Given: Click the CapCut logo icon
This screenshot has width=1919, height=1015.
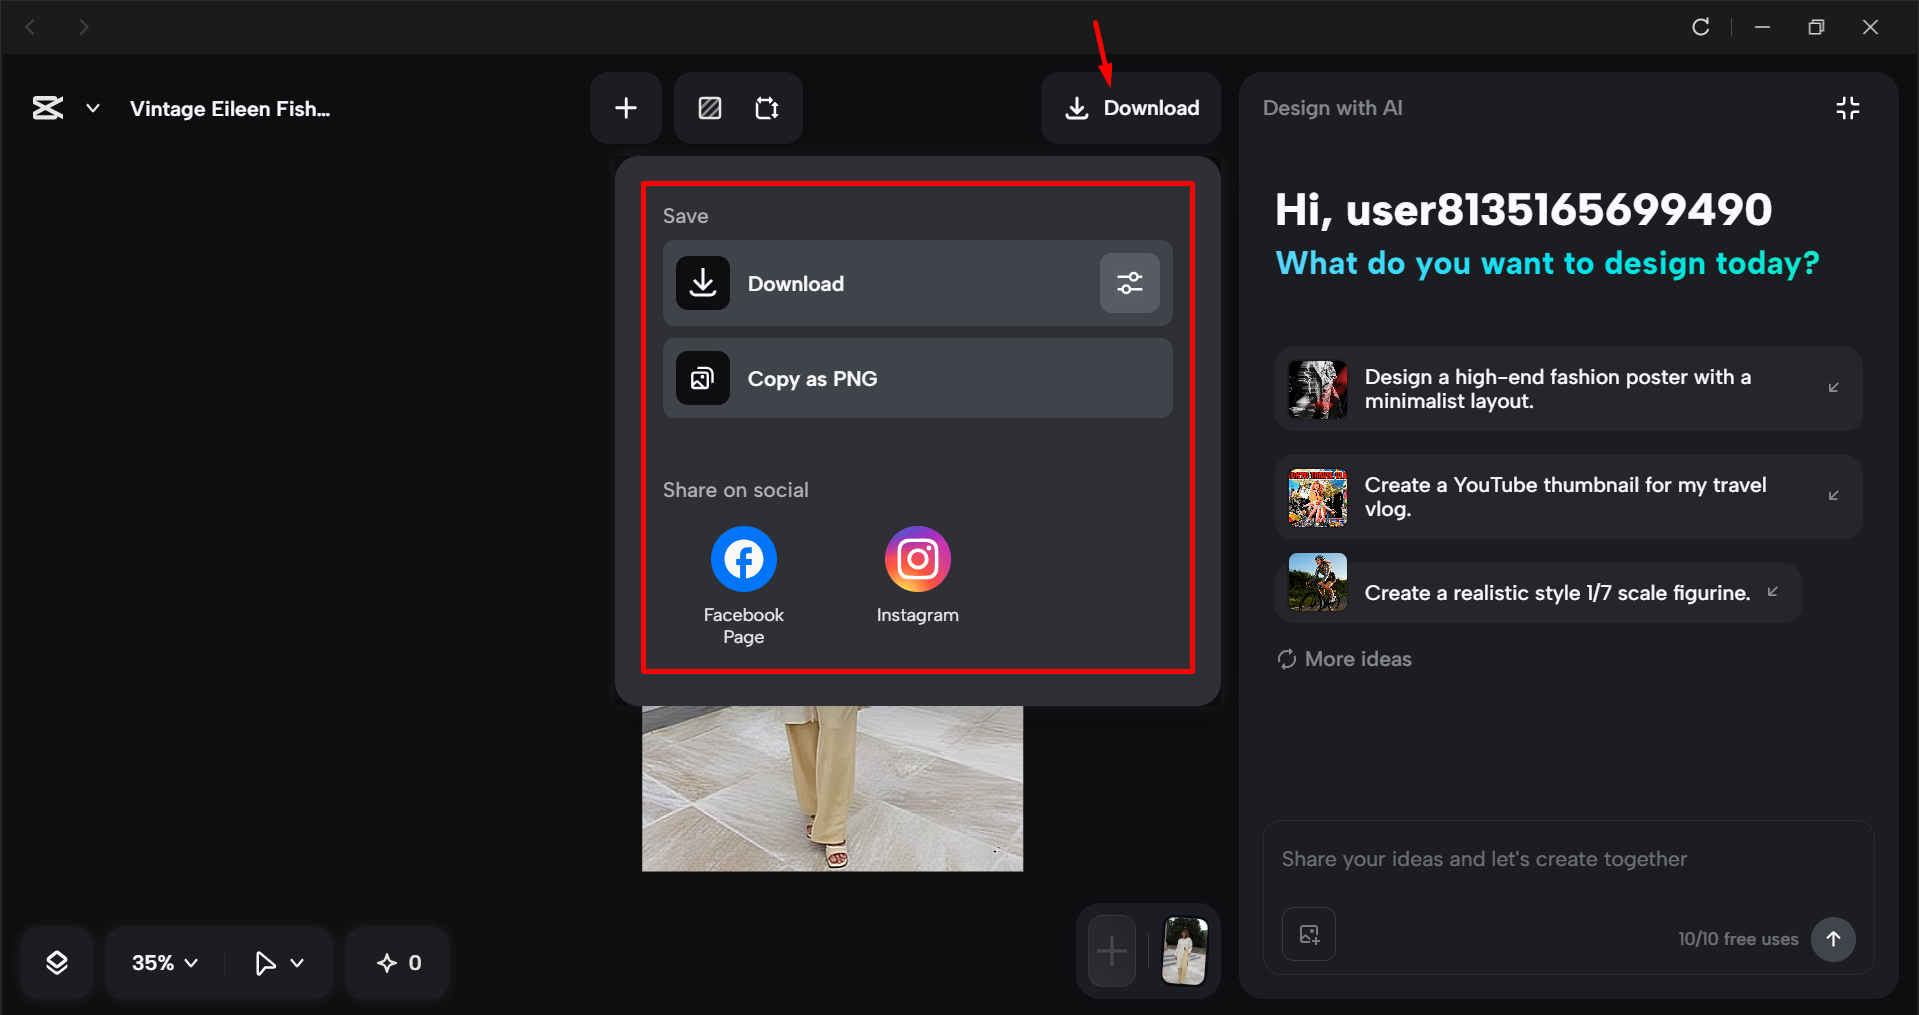Looking at the screenshot, I should (47, 108).
